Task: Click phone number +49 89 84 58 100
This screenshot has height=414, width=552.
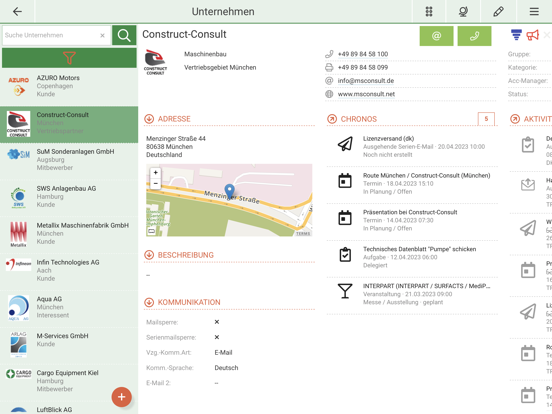Action: pyautogui.click(x=363, y=54)
